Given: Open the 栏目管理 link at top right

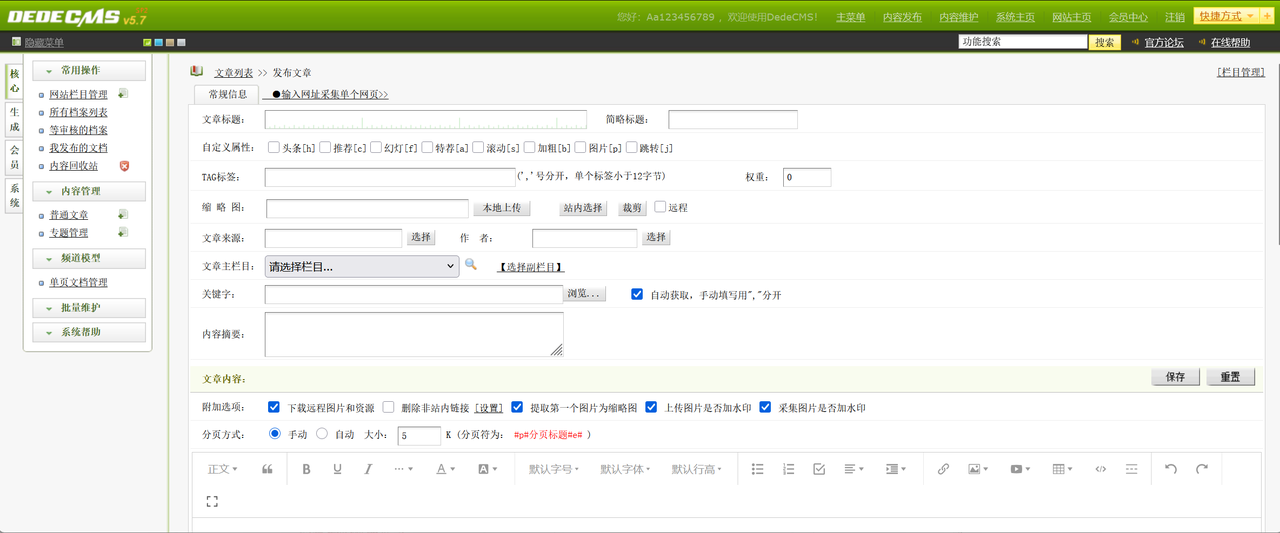Looking at the screenshot, I should point(1240,73).
